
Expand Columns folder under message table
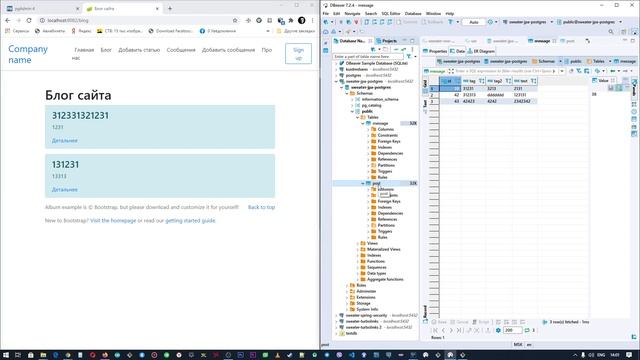pos(368,129)
